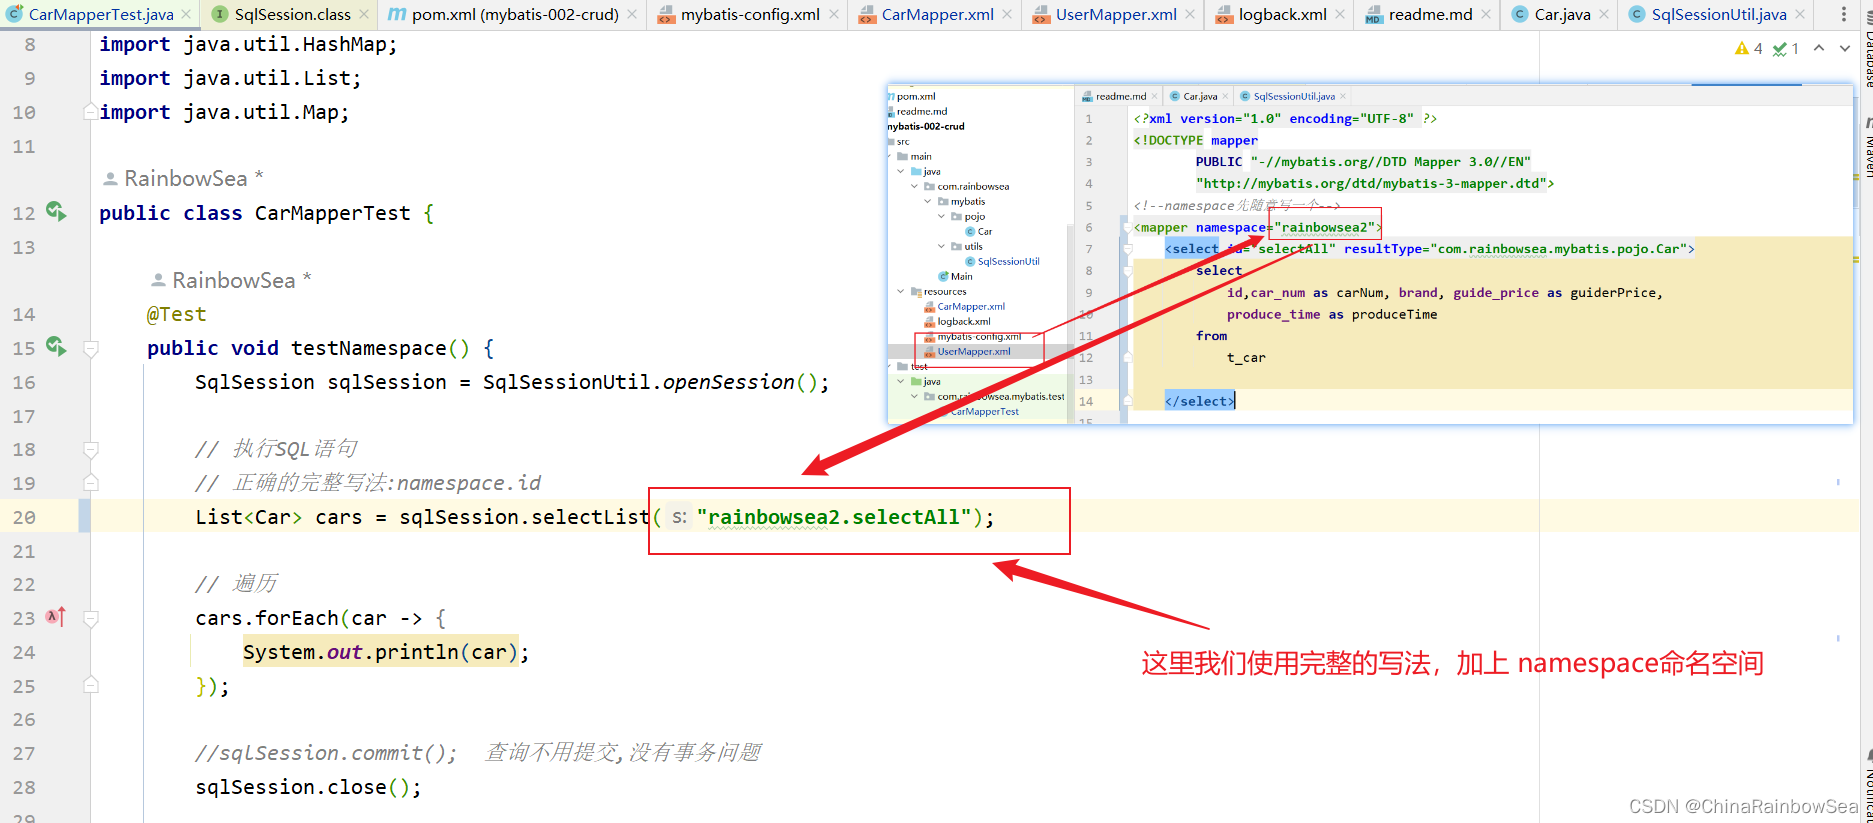This screenshot has width=1873, height=823.
Task: Select UserMapper.xml in inset project tree
Action: tap(973, 351)
